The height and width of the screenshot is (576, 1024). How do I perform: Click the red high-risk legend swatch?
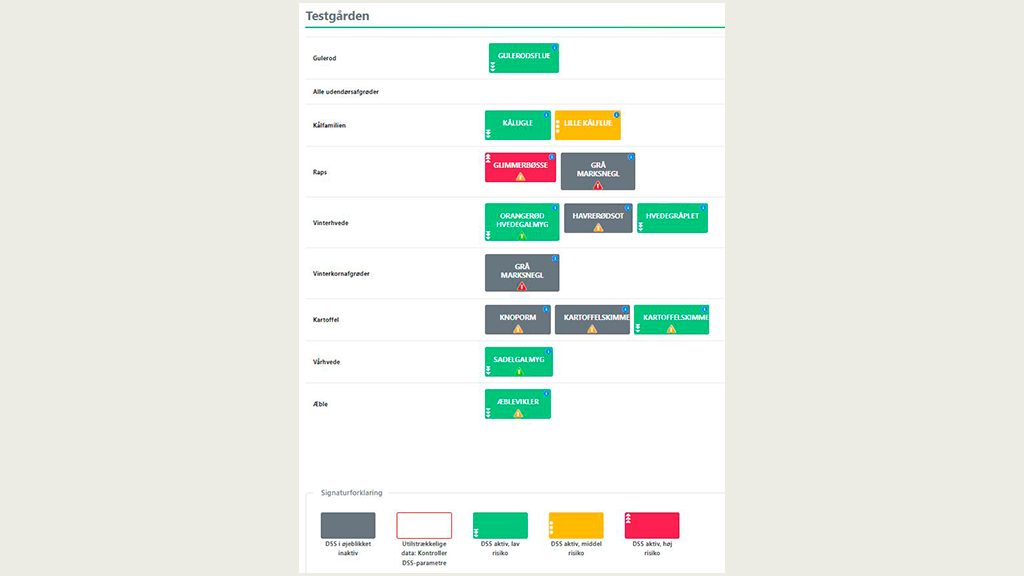coord(652,526)
